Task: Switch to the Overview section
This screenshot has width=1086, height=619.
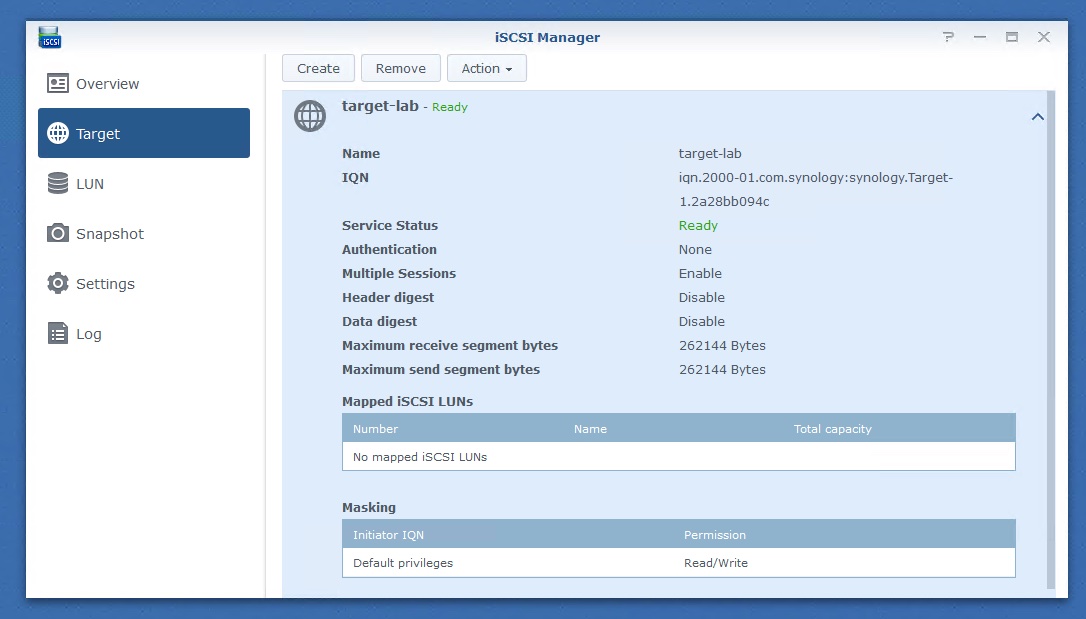Action: 107,84
